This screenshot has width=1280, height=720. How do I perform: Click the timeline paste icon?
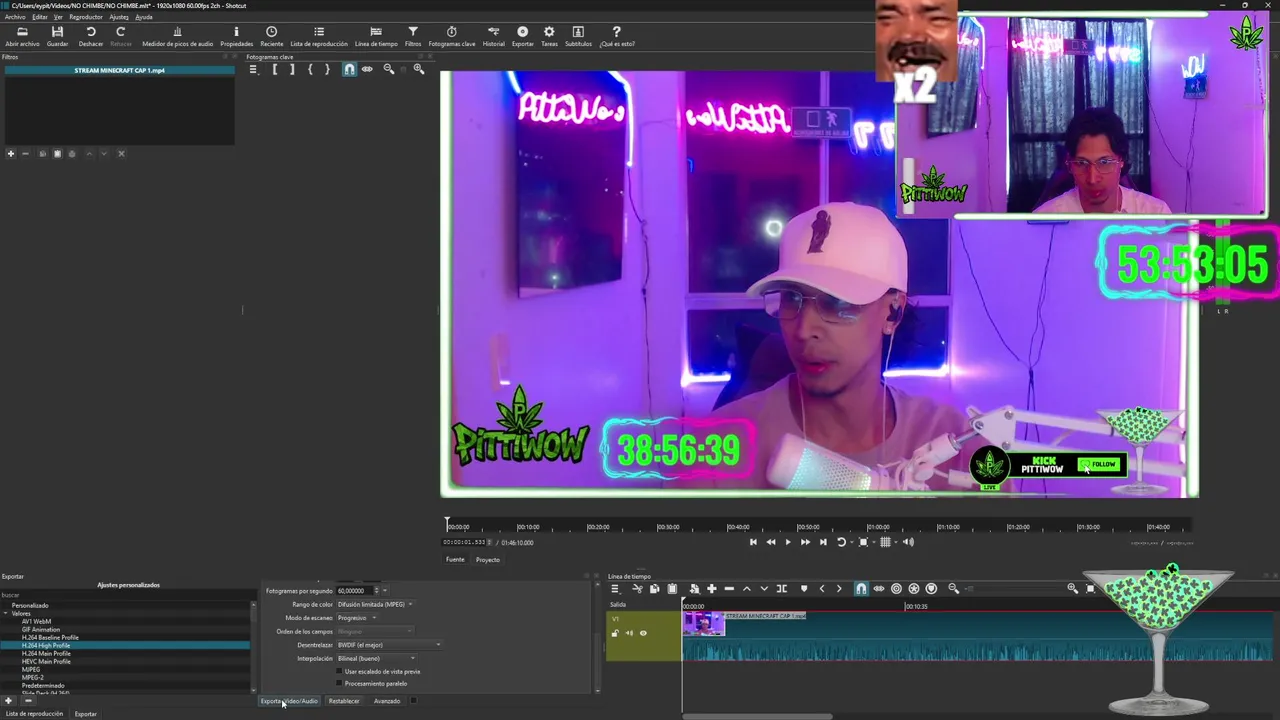click(672, 588)
